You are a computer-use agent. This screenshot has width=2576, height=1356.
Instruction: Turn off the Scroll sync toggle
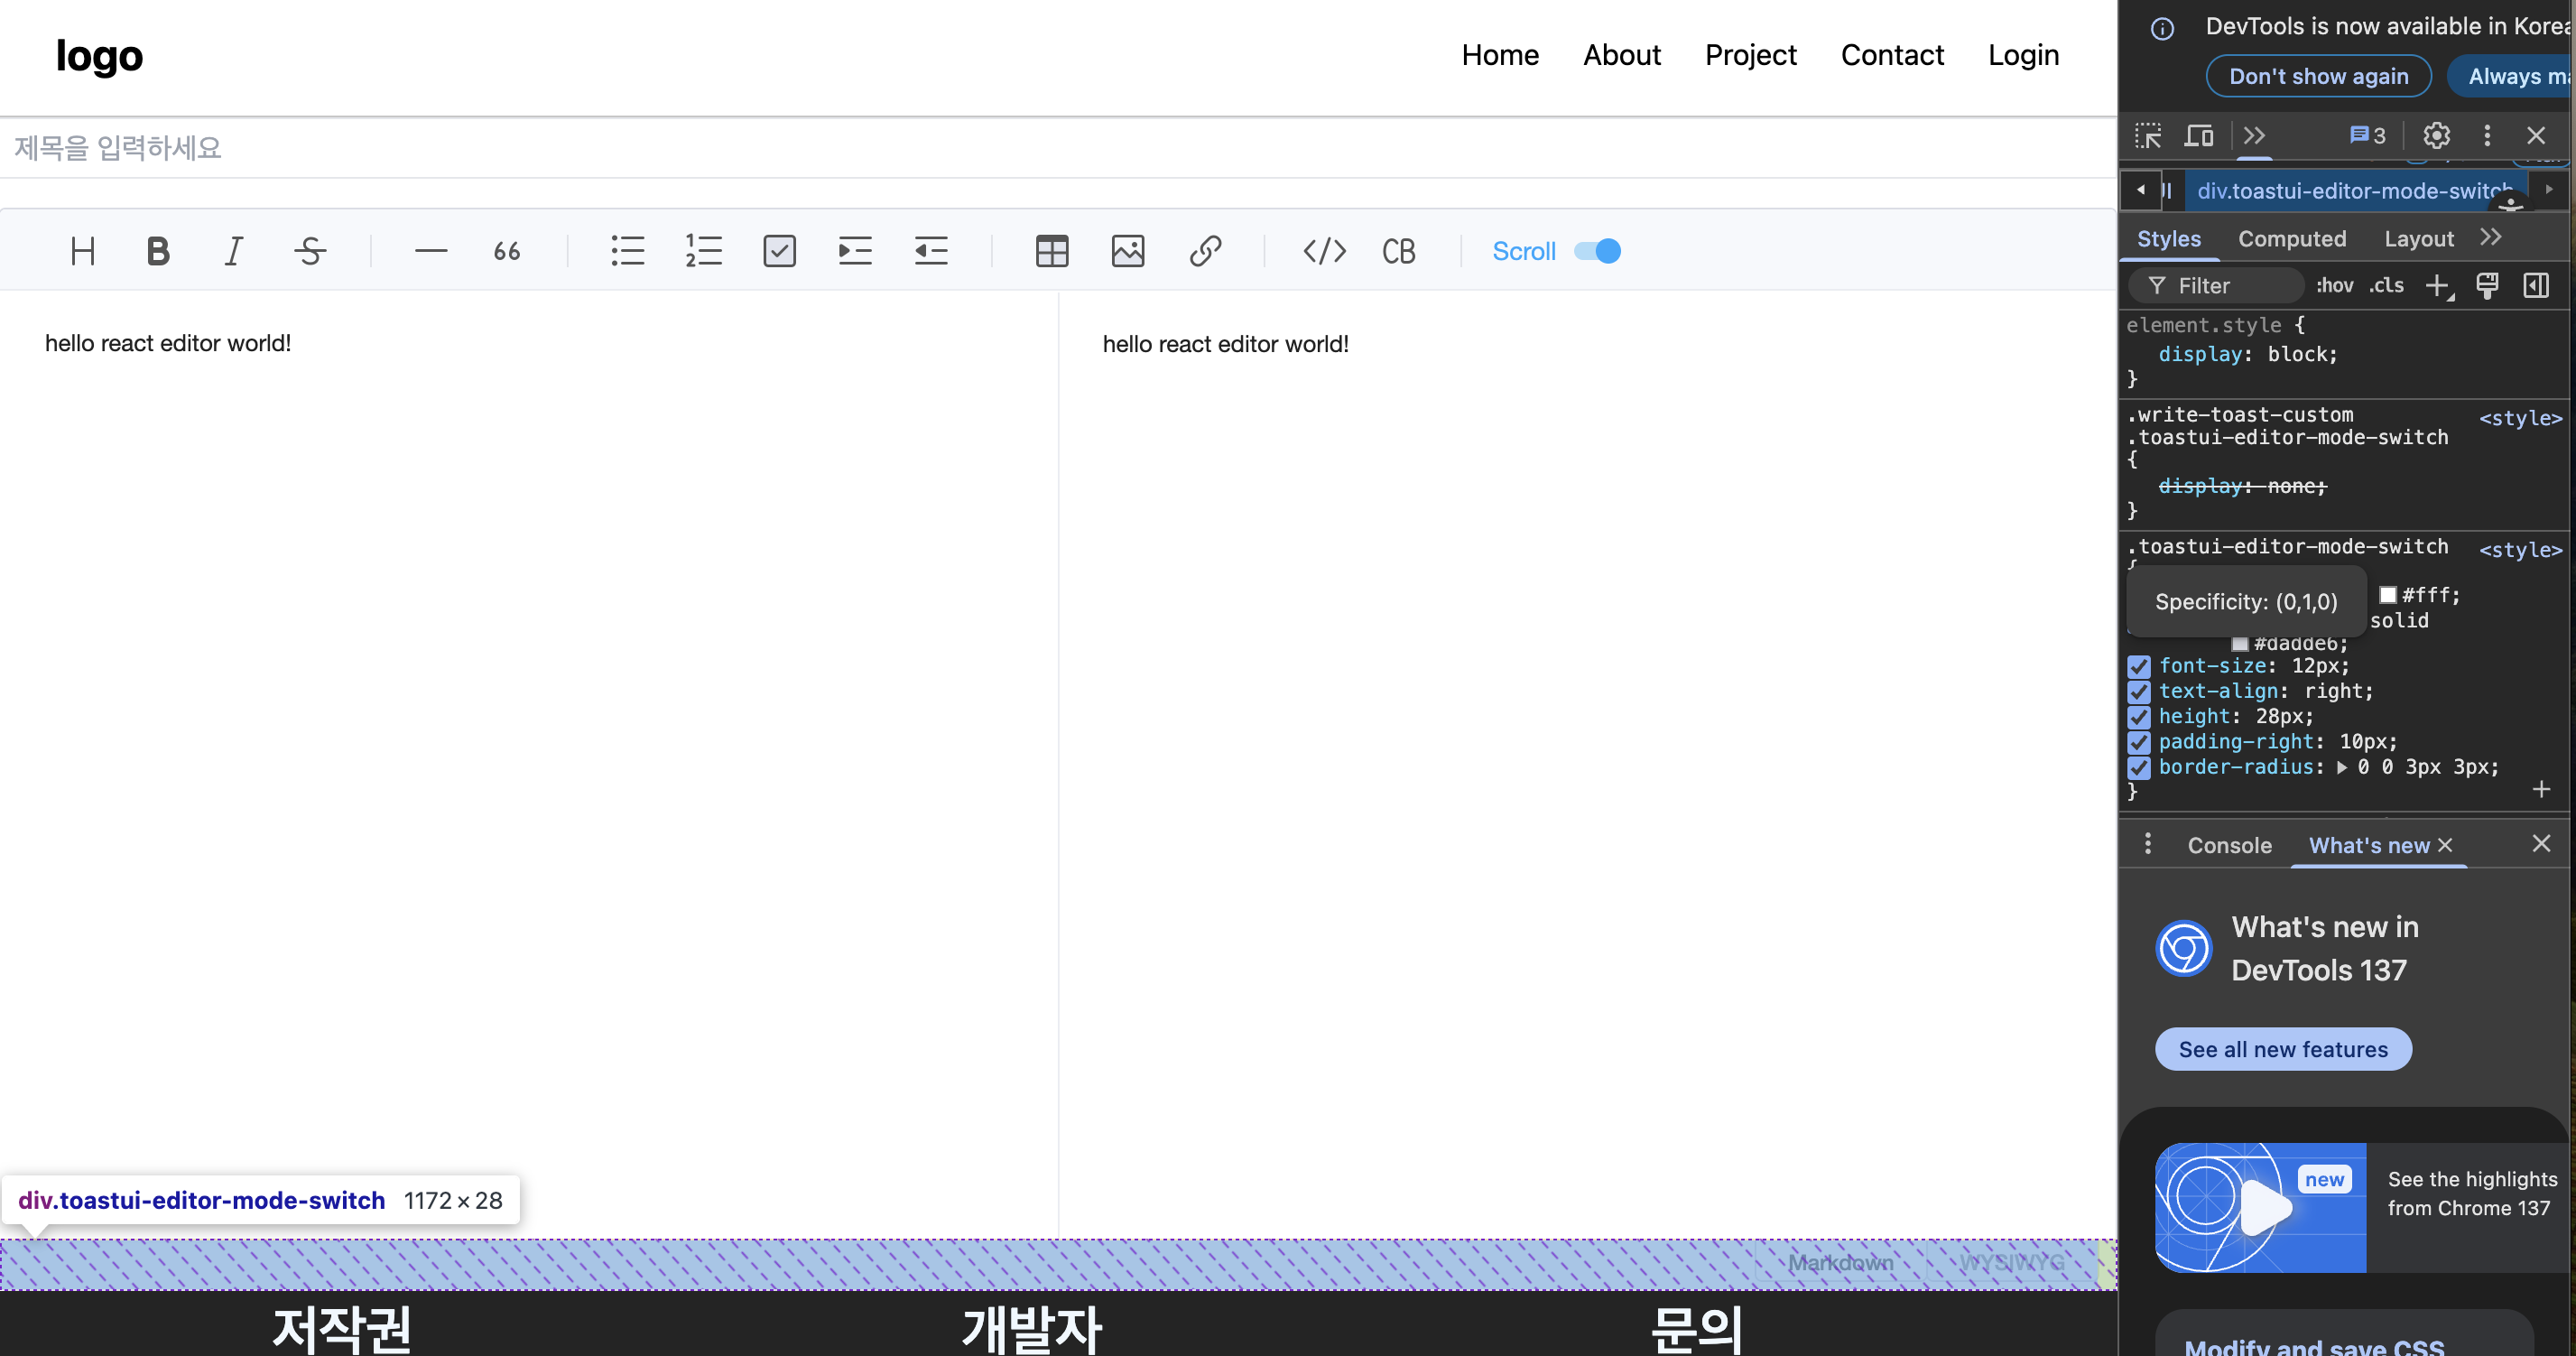1597,251
